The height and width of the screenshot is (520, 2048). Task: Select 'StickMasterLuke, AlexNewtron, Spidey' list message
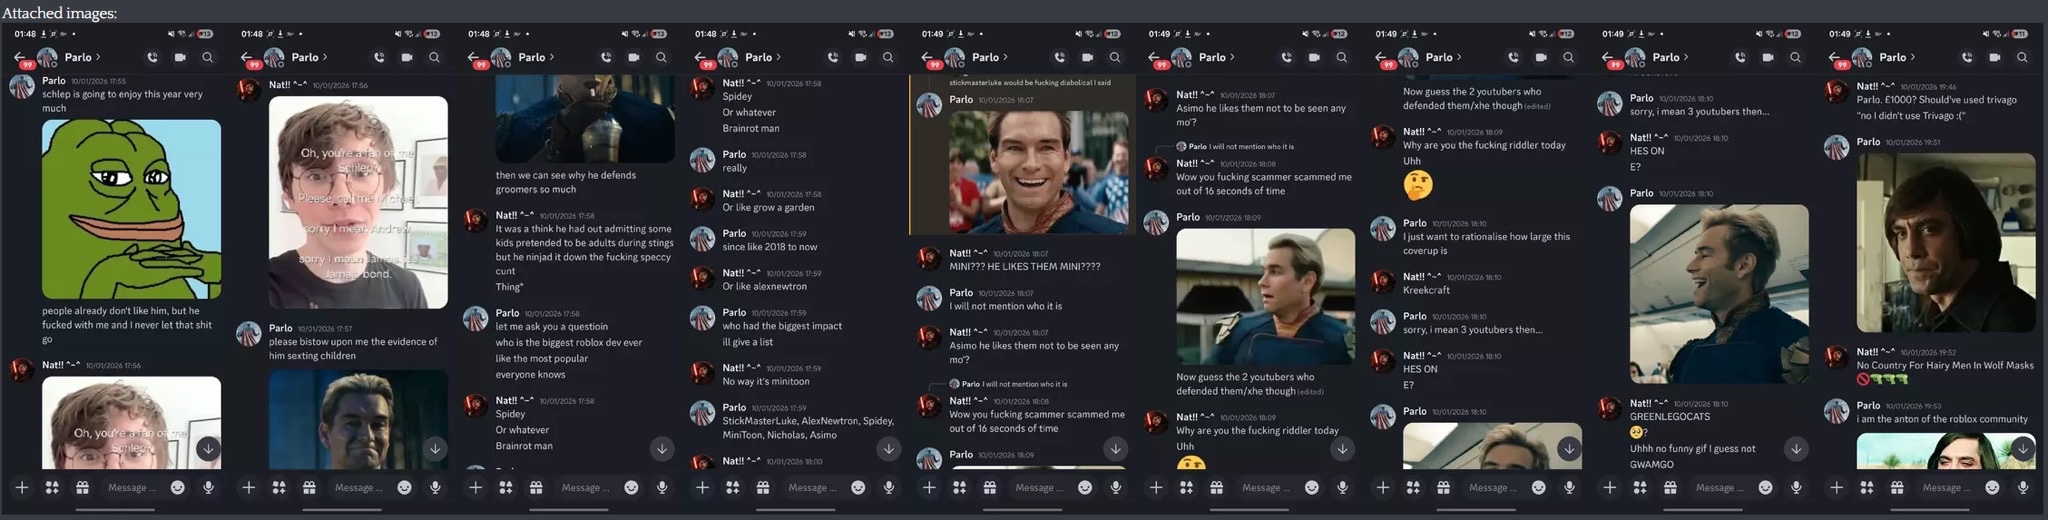click(x=808, y=427)
